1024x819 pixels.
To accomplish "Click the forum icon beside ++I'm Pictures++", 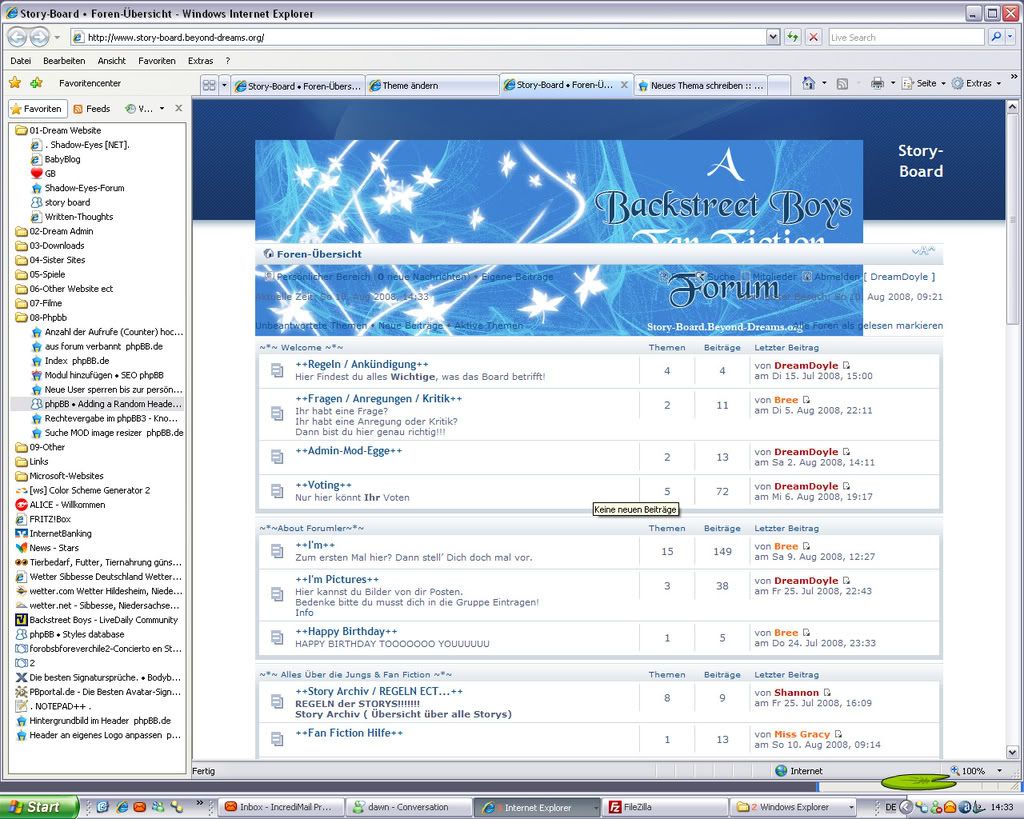I will pyautogui.click(x=277, y=594).
